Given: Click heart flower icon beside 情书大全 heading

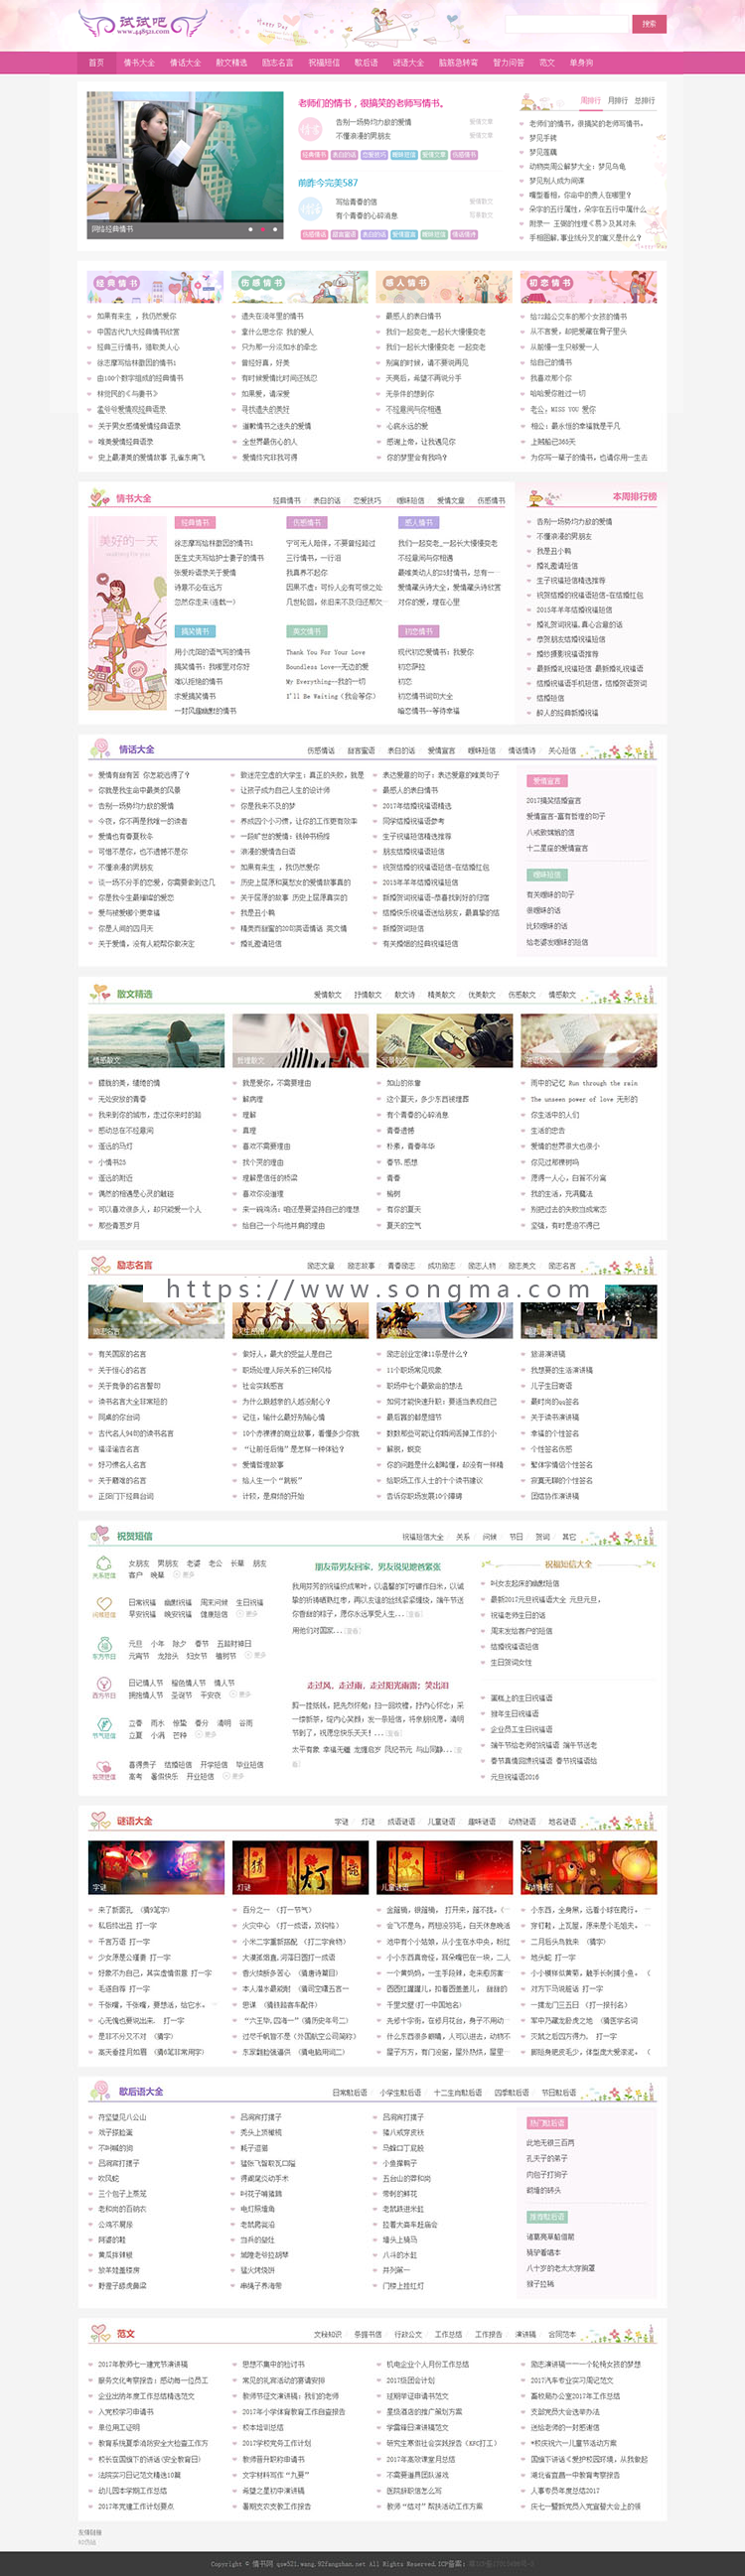Looking at the screenshot, I should click(99, 498).
